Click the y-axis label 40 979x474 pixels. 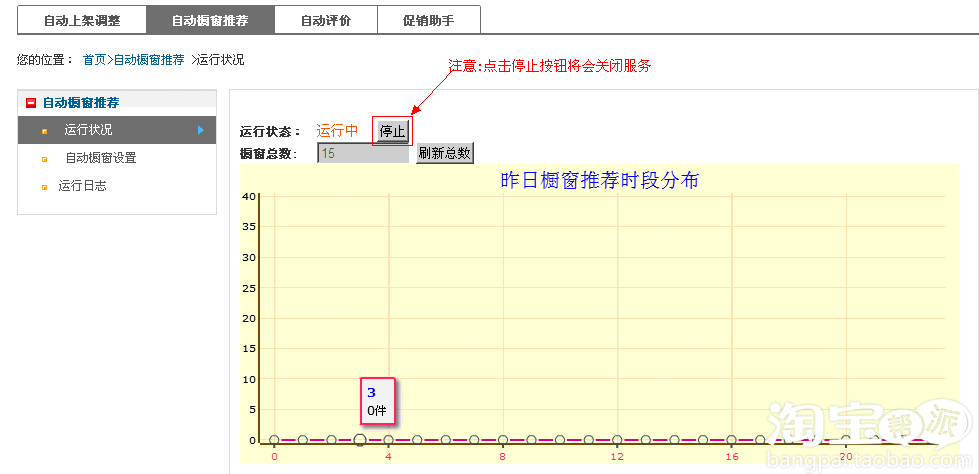[x=248, y=196]
